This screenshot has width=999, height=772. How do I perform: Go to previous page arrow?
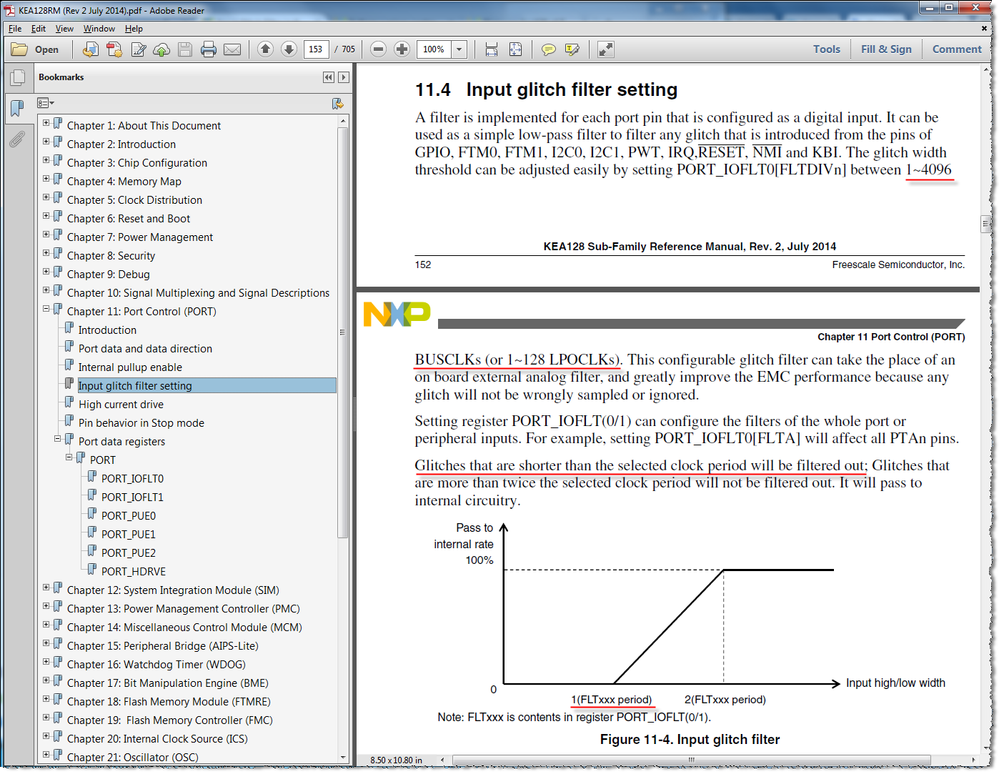pyautogui.click(x=266, y=49)
